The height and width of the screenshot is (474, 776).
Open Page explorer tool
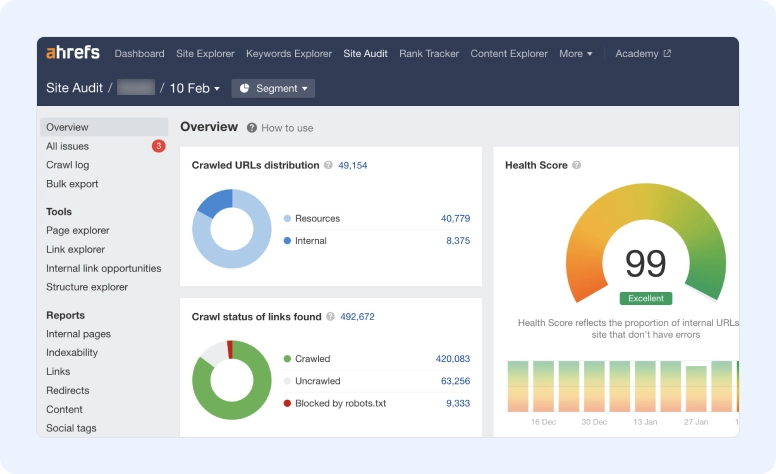click(x=78, y=230)
